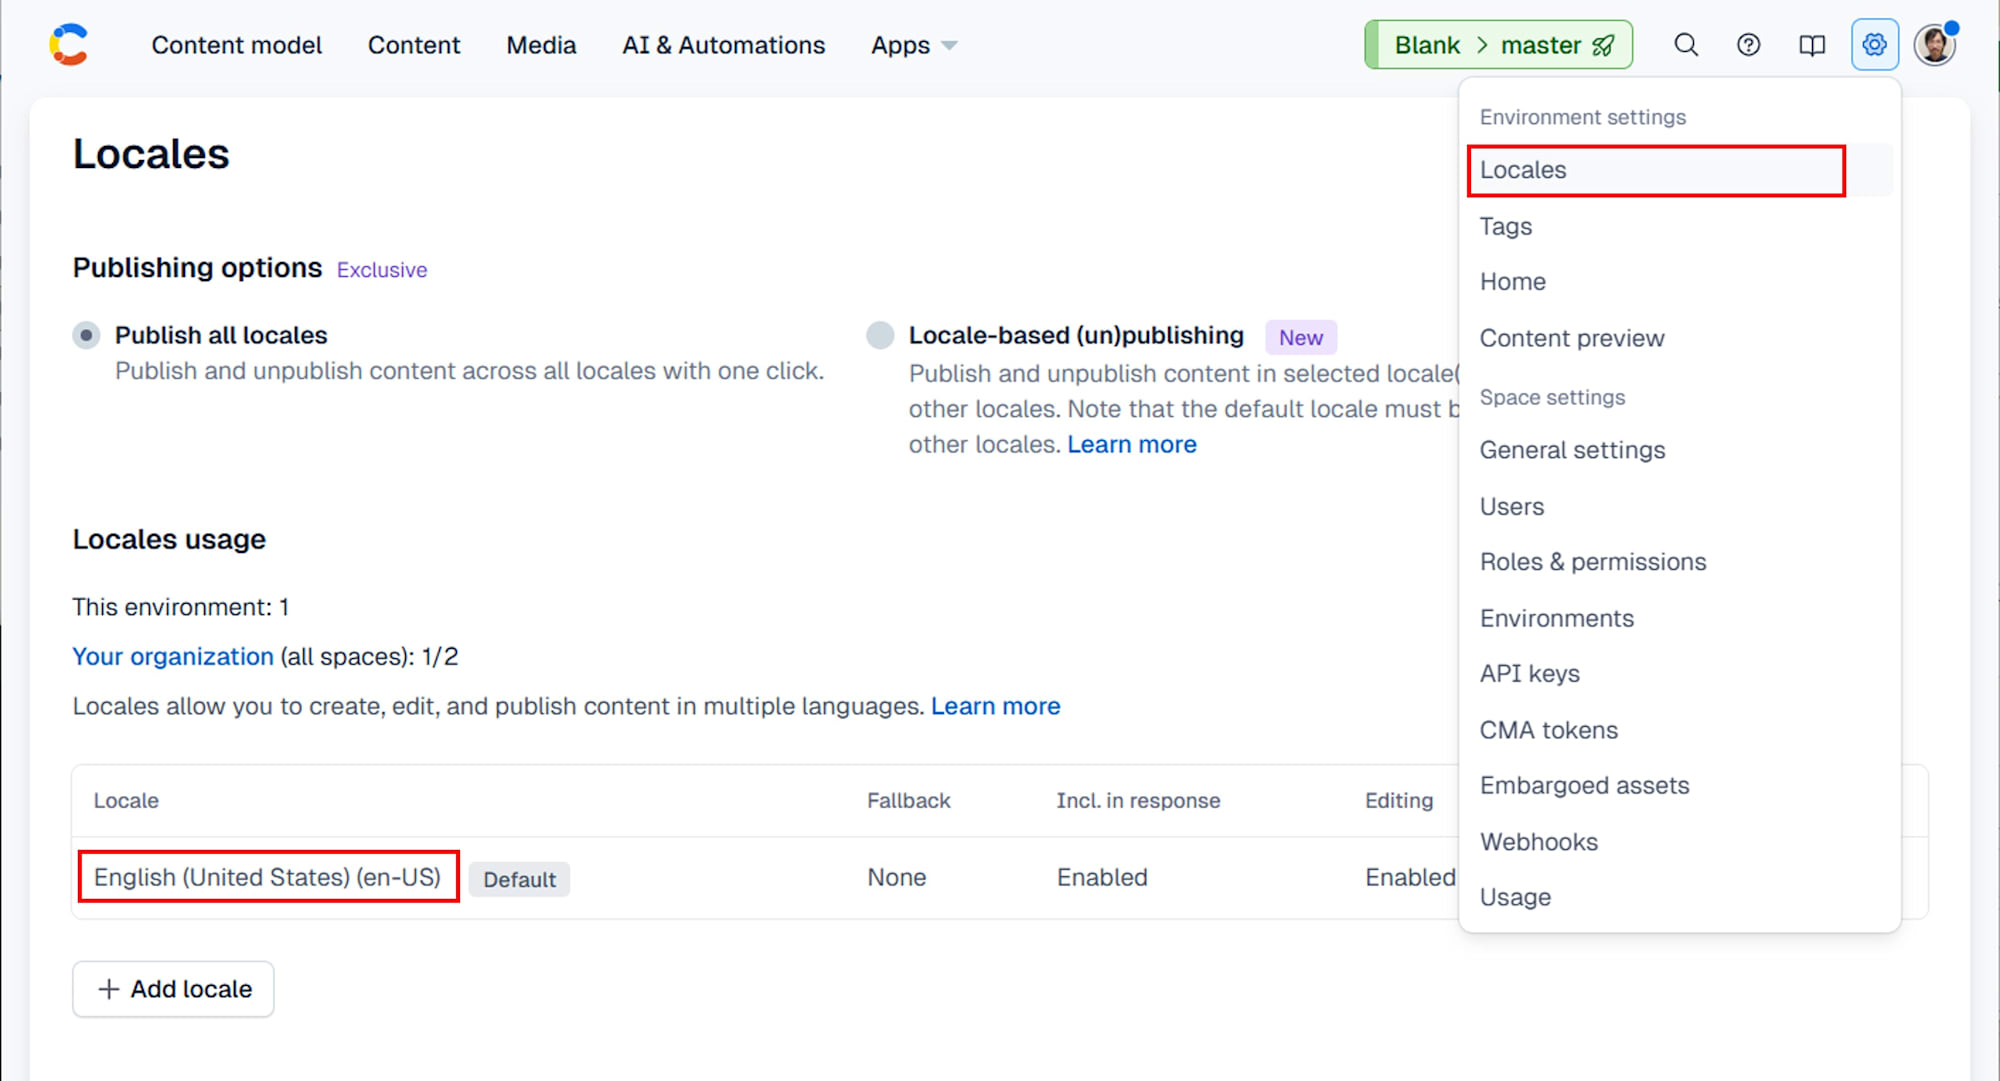This screenshot has height=1081, width=2000.
Task: Select Locale-based (un)publishing radio option
Action: (x=880, y=335)
